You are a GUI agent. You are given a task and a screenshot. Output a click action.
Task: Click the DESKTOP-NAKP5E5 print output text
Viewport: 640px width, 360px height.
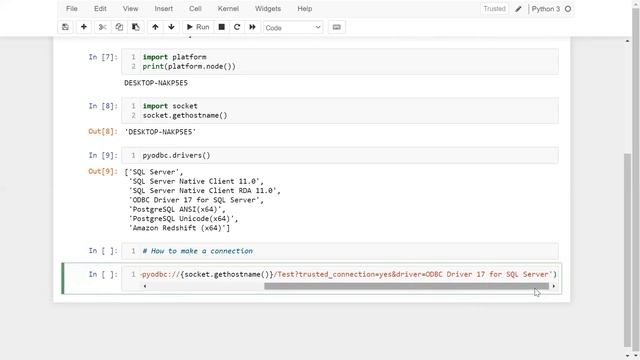coord(156,83)
